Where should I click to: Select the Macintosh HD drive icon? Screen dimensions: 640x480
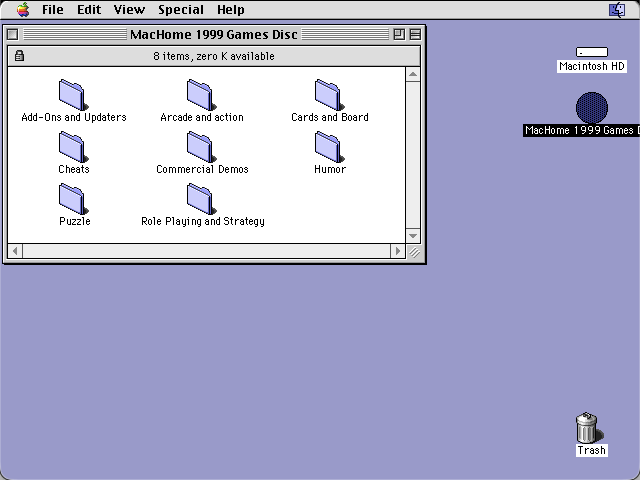pyautogui.click(x=592, y=52)
